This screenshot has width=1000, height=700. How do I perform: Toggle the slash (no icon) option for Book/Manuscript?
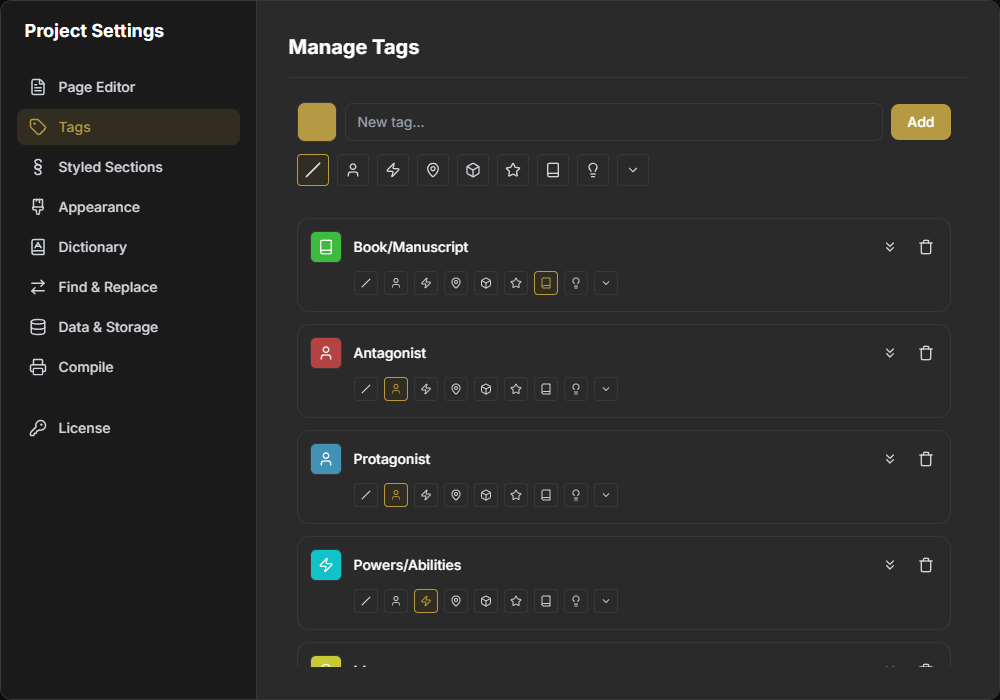click(x=365, y=283)
